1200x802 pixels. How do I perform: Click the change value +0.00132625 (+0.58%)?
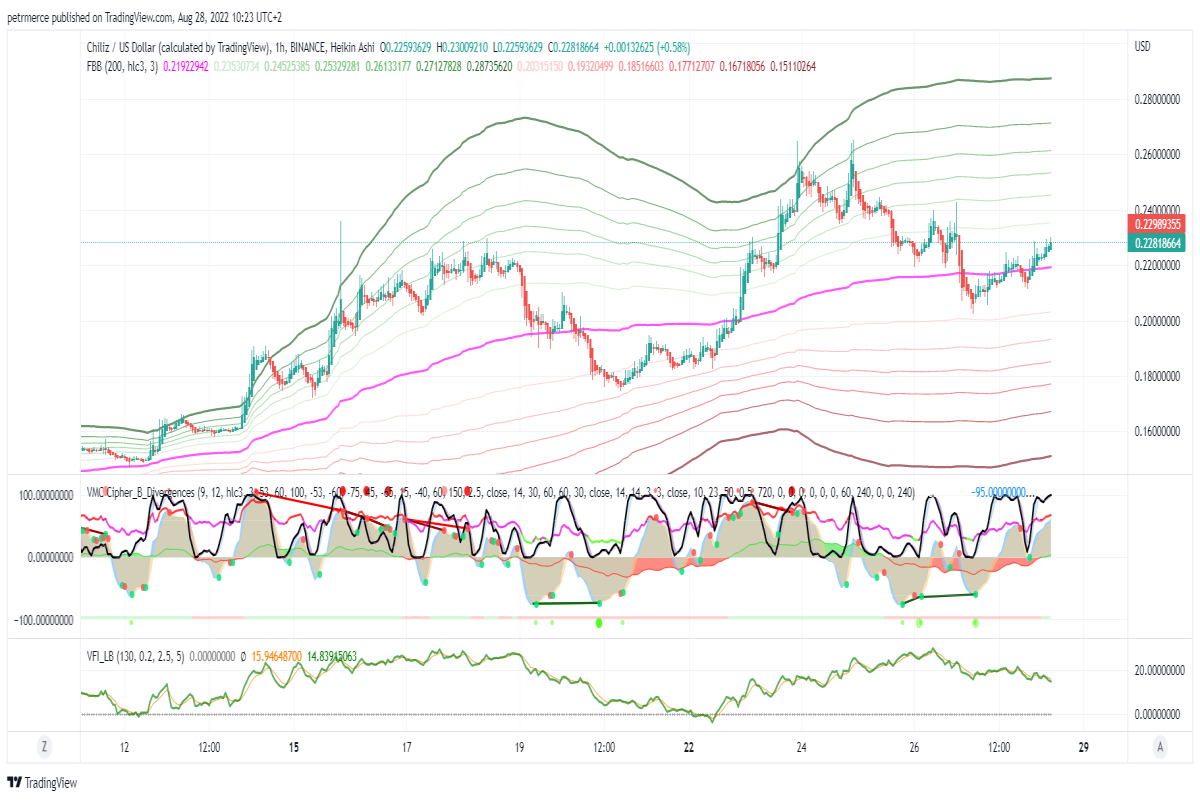point(647,47)
